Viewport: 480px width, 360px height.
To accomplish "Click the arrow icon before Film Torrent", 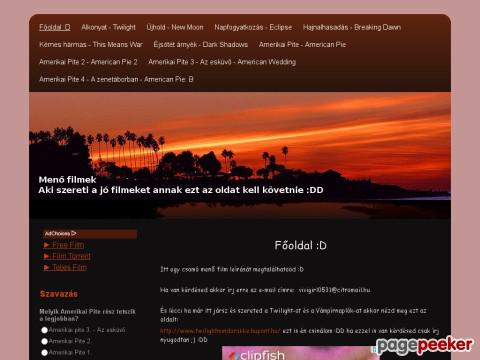I will 47,256.
